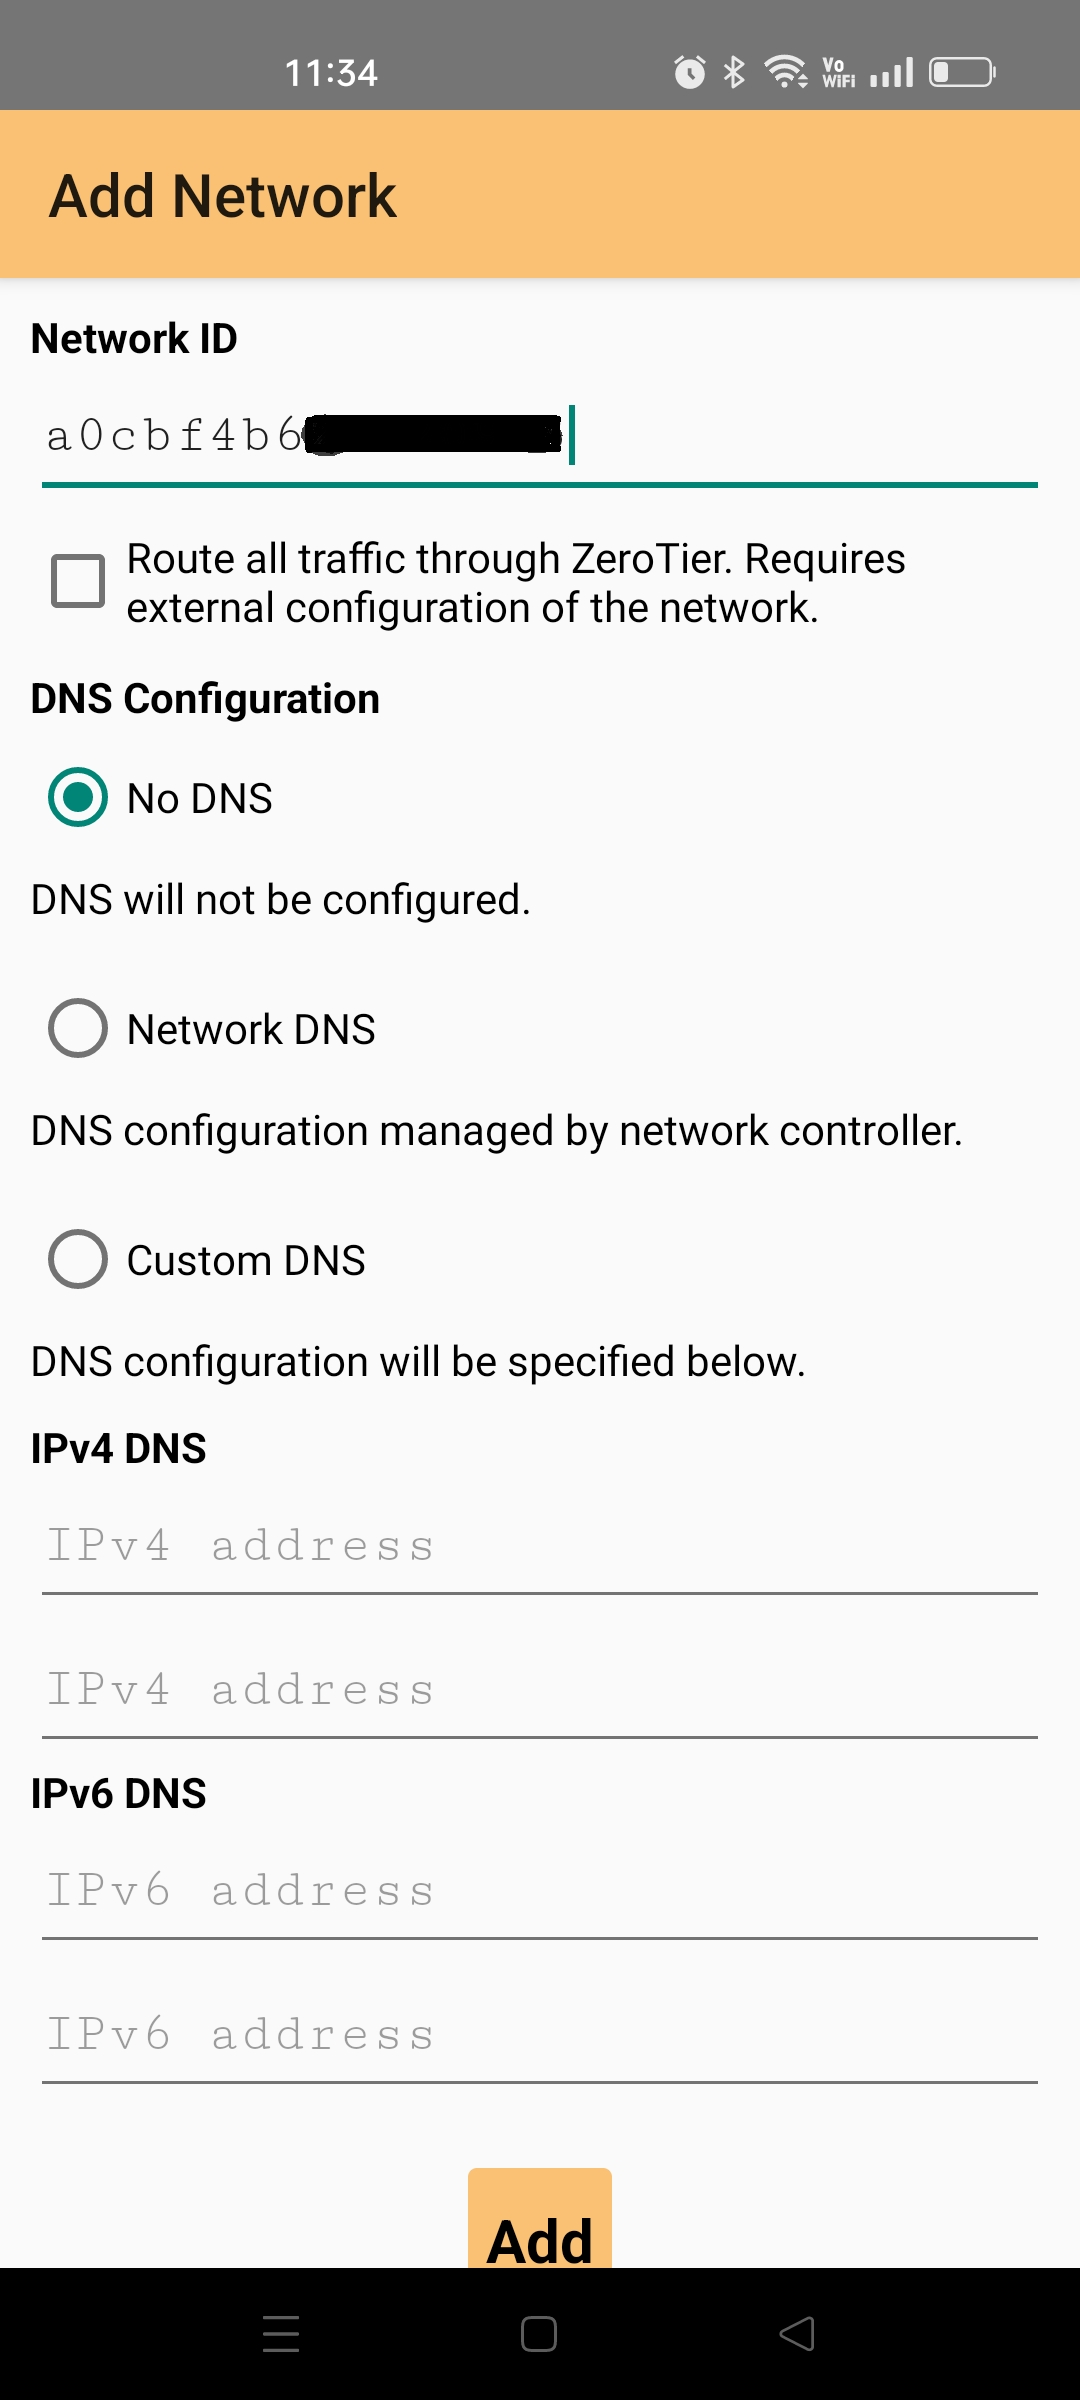Tap the cellular signal bars icon
1080x2400 pixels.
tap(891, 72)
